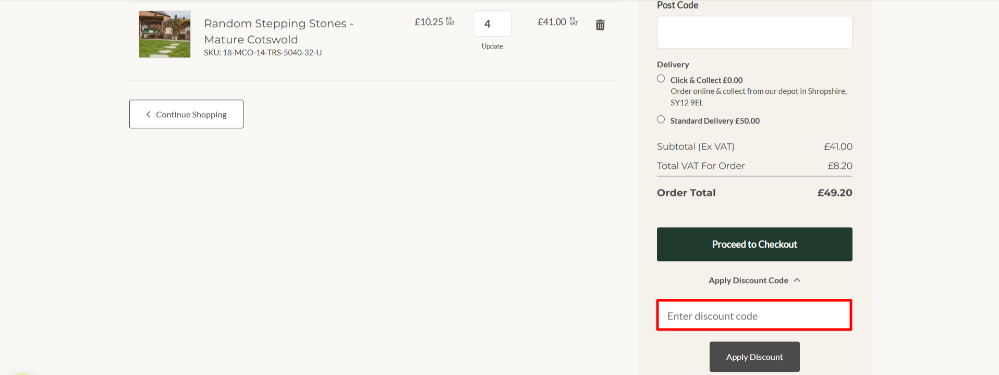
Task: Click the Subtotal (Ex VAT) label
Action: point(696,146)
